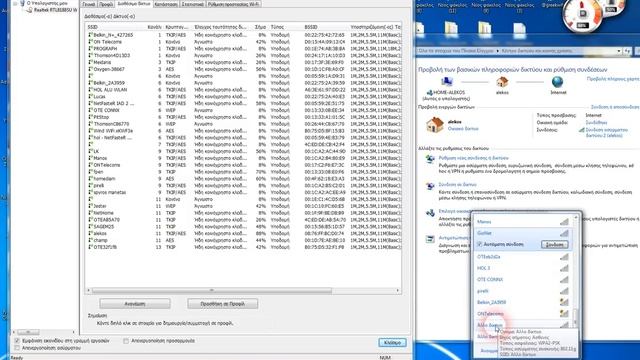Select the ON Telecoms channel 1 network icon
Screen dimensions: 640x360
90,42
